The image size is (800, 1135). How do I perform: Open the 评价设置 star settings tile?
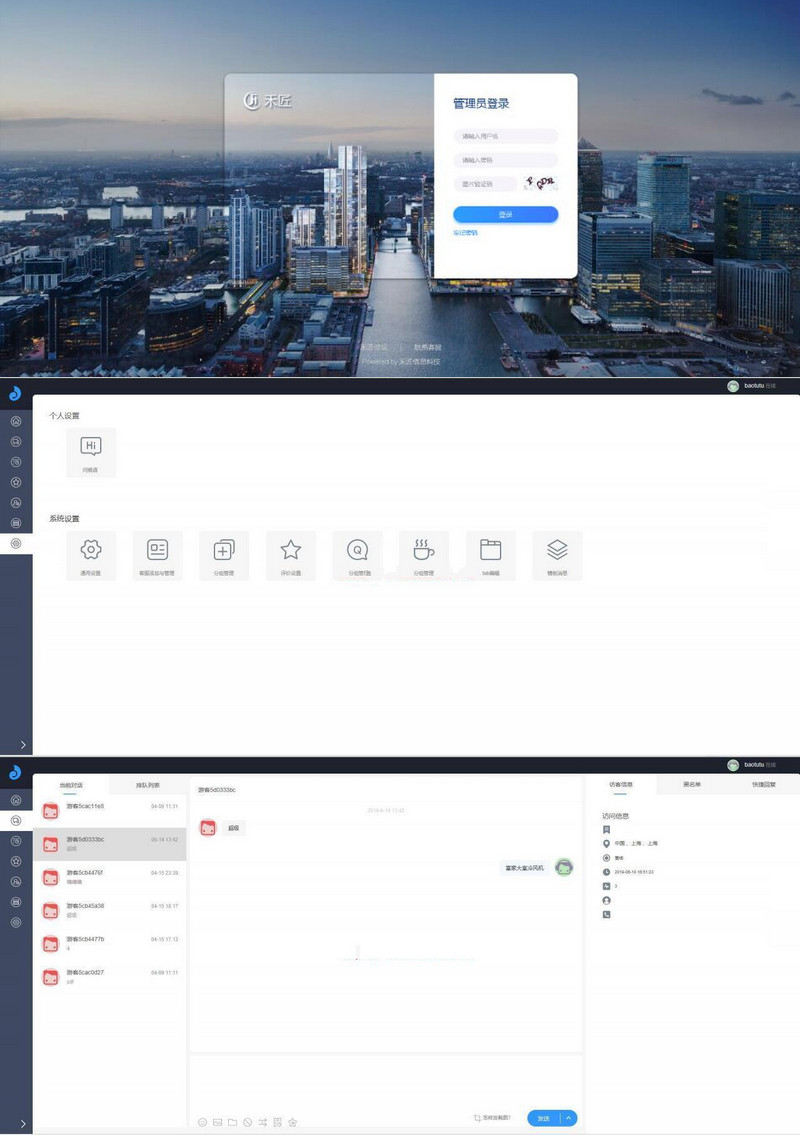pos(290,555)
